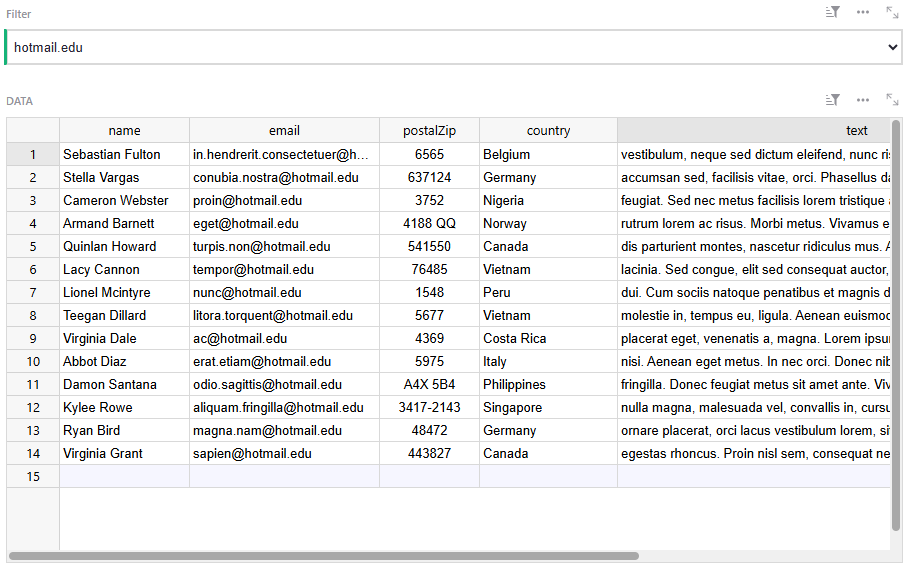Click the vertical scrollbar of the table

[897, 325]
